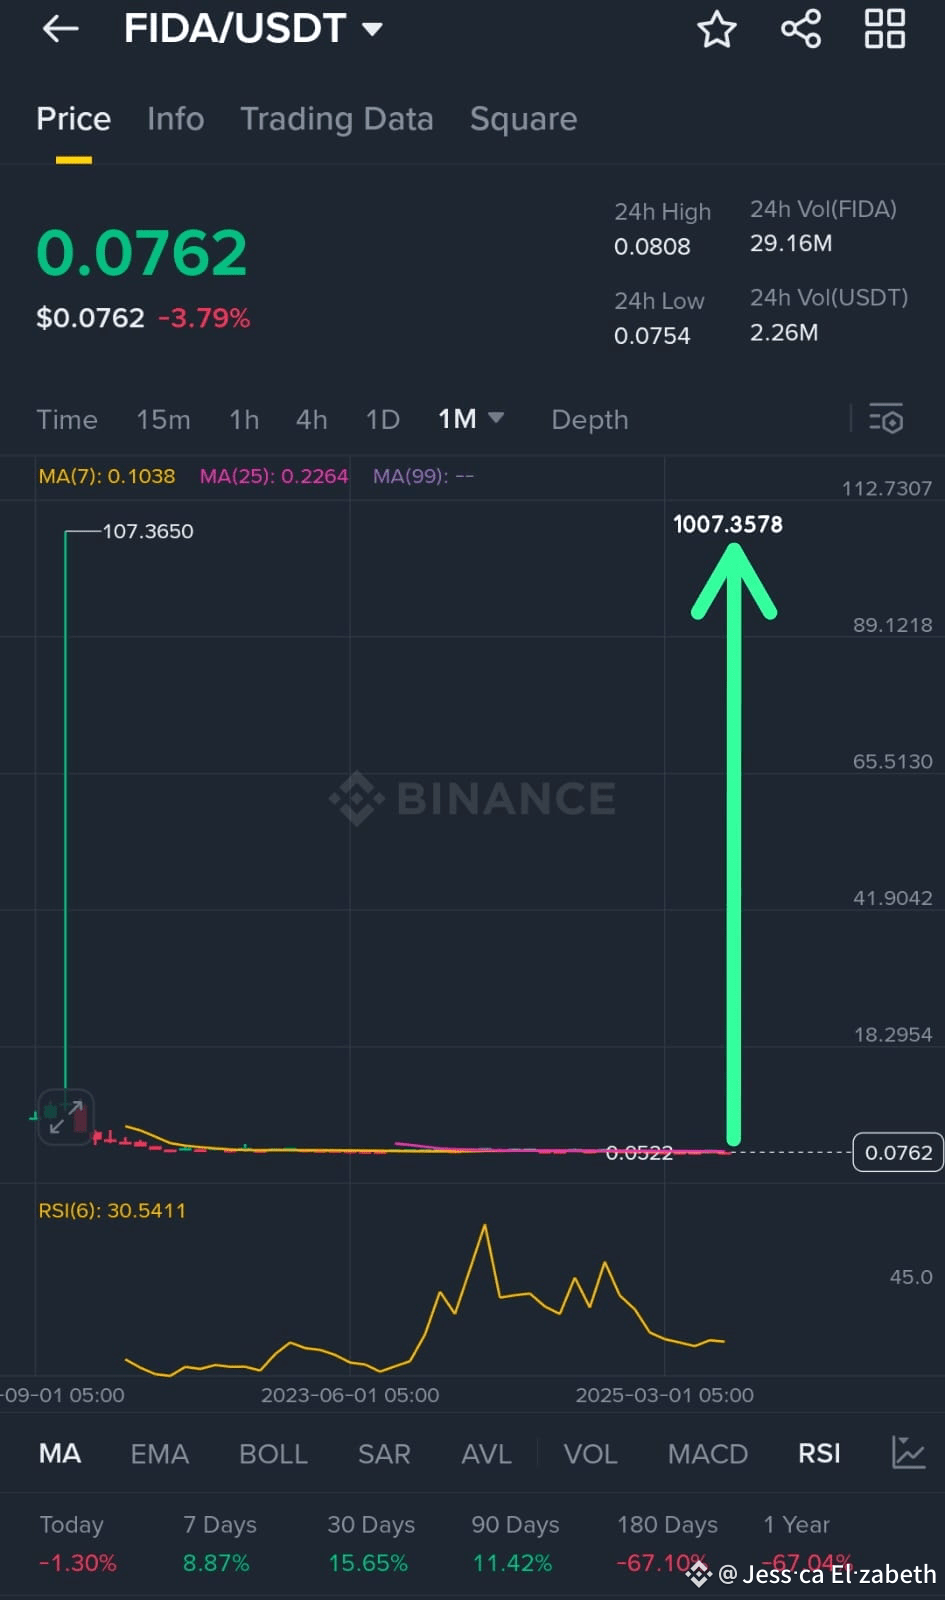The width and height of the screenshot is (945, 1600).
Task: Open the FIDA/USDT pair dropdown arrow
Action: click(x=372, y=29)
